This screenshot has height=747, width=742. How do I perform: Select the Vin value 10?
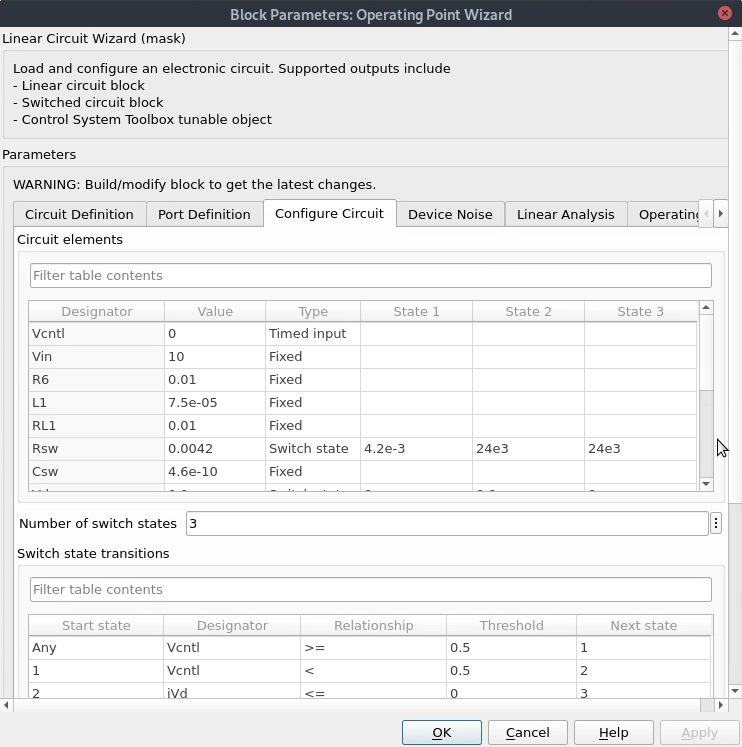click(x=215, y=357)
